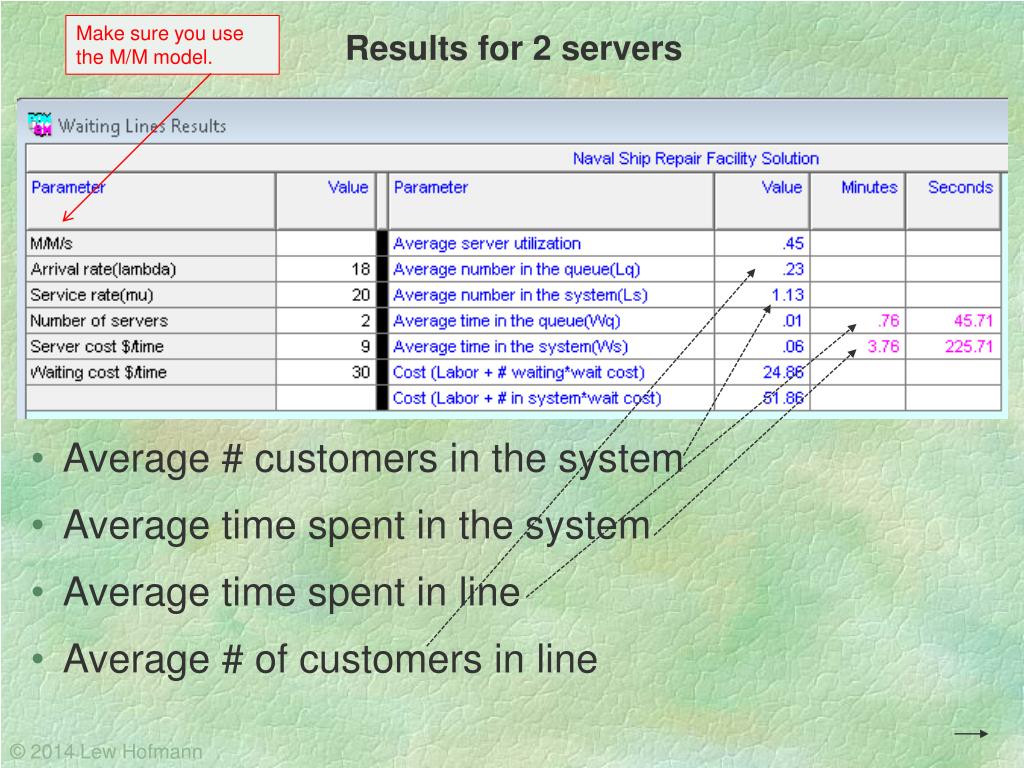Select Wq value .01
1024x768 pixels.
(793, 321)
